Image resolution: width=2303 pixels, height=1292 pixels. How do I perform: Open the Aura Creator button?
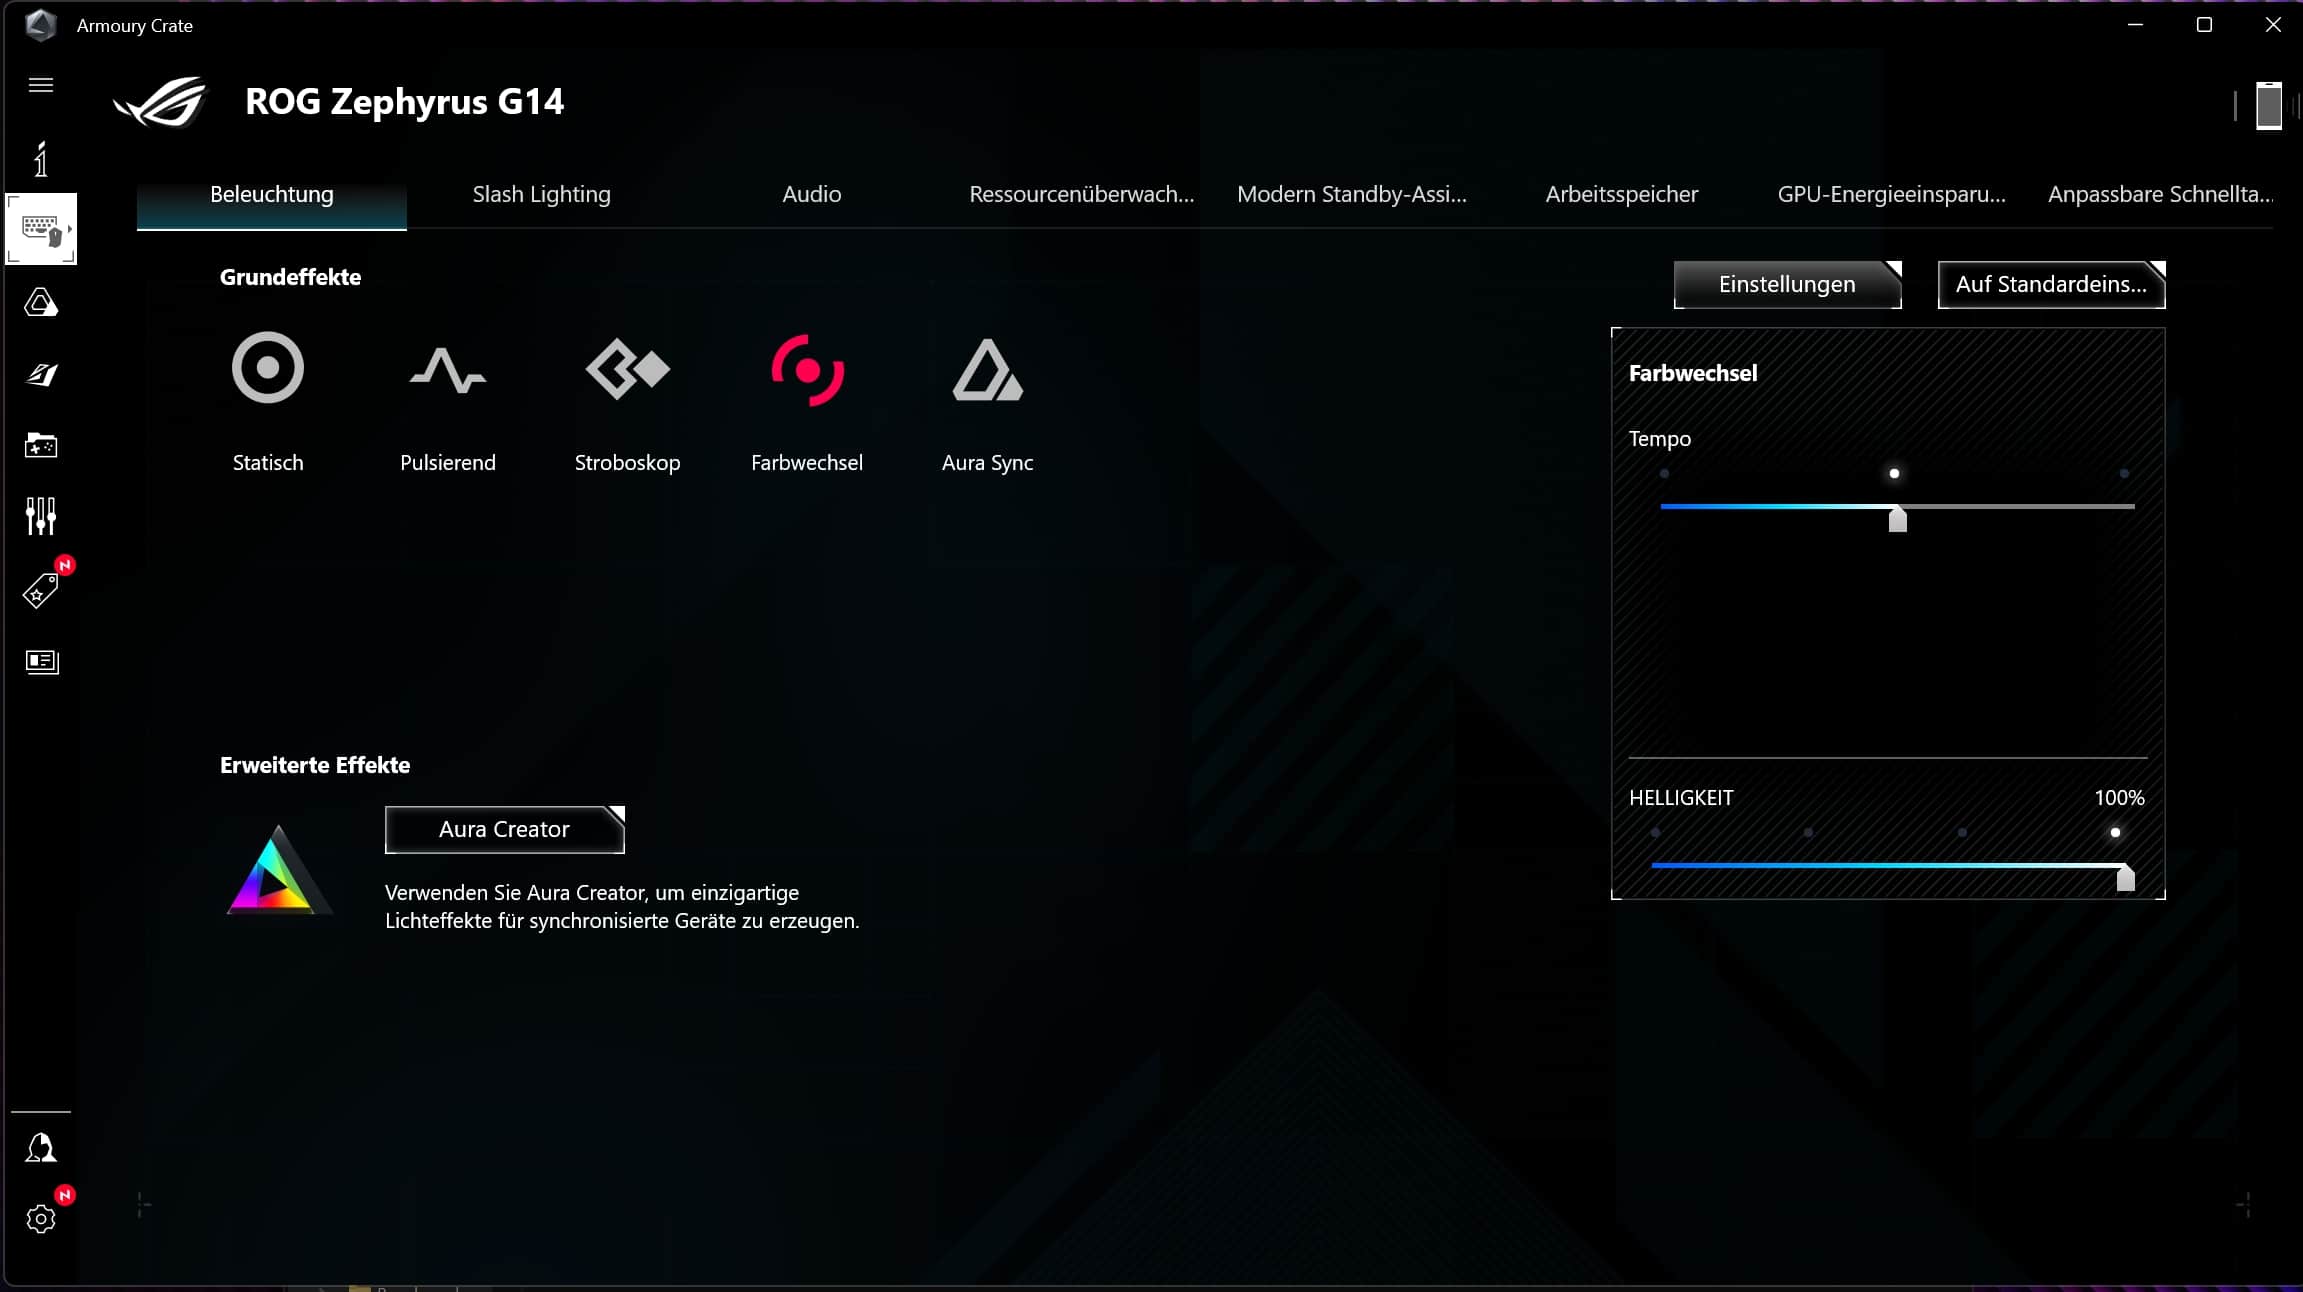click(x=504, y=829)
